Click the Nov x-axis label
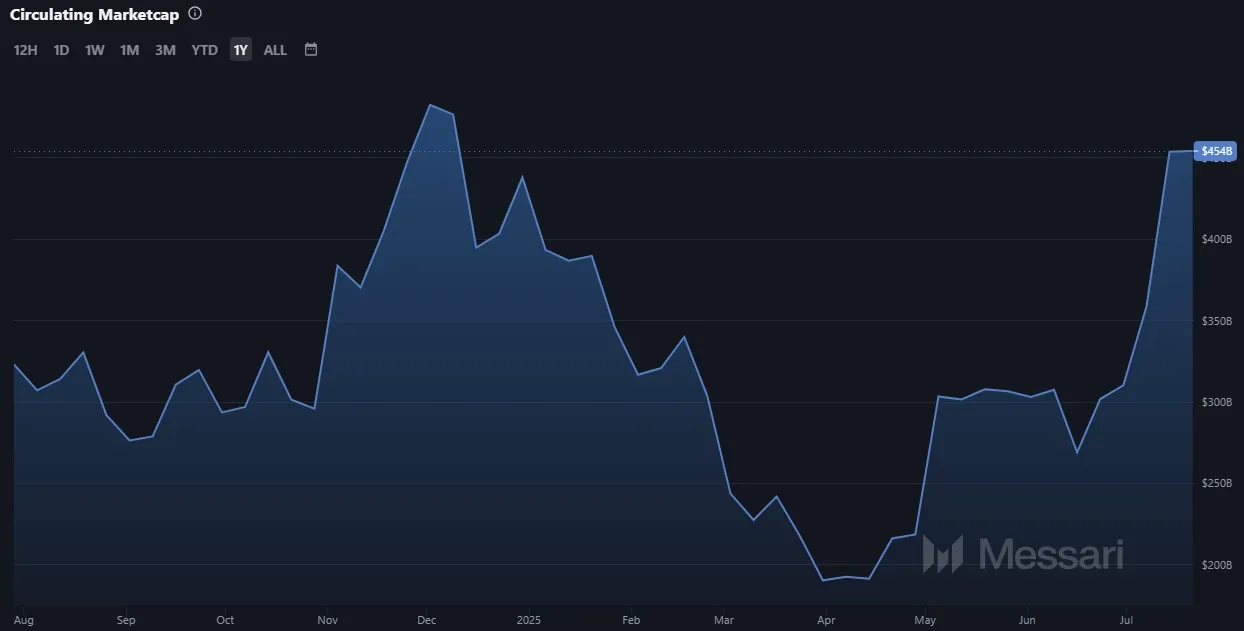This screenshot has height=631, width=1244. (326, 620)
